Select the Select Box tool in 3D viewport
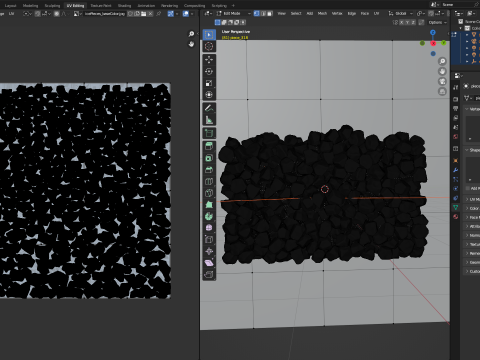The height and width of the screenshot is (360, 480). (209, 35)
